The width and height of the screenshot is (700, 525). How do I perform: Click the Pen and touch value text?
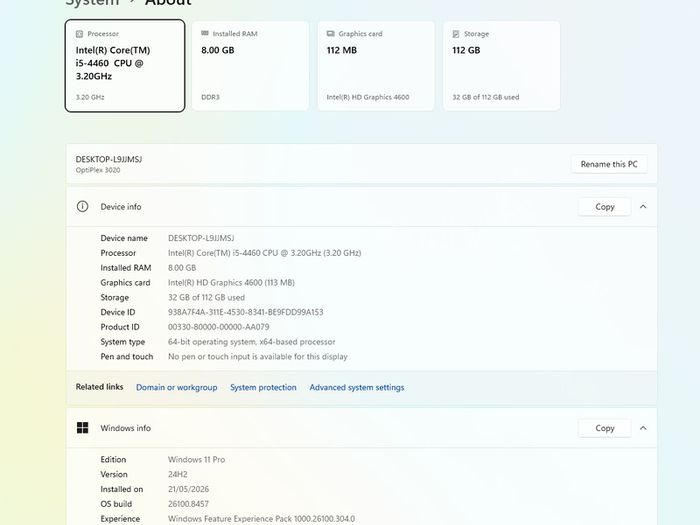258,357
